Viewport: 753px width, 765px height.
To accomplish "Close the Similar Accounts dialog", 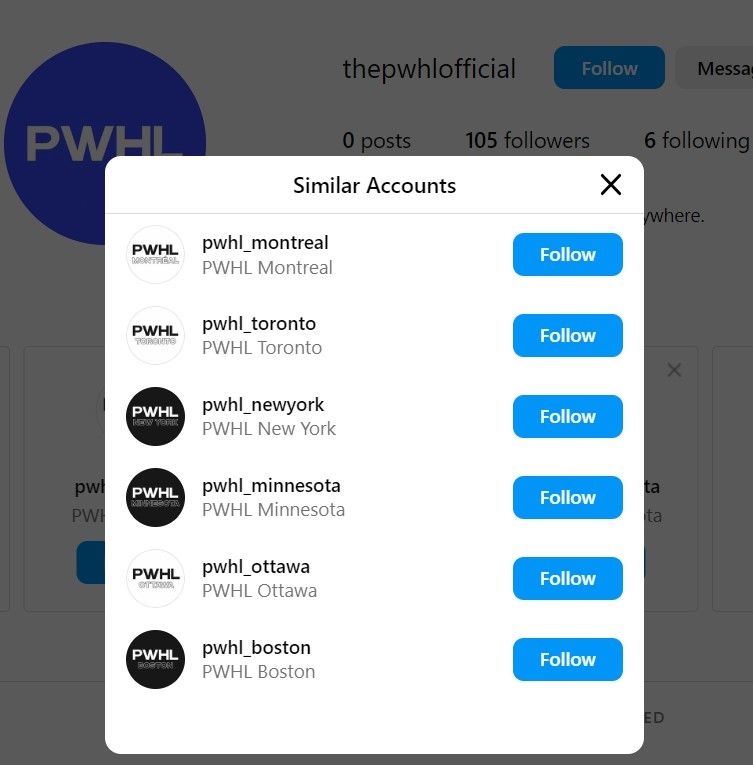I will click(610, 185).
